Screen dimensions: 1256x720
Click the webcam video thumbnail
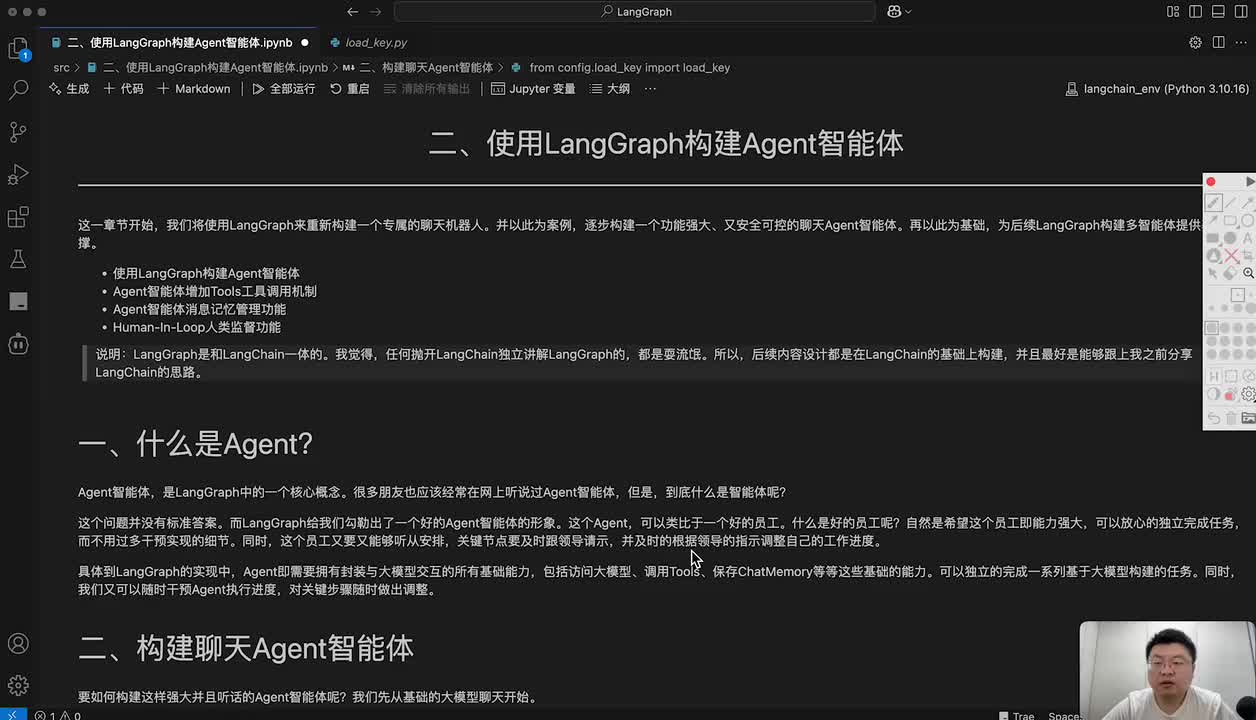(1167, 670)
